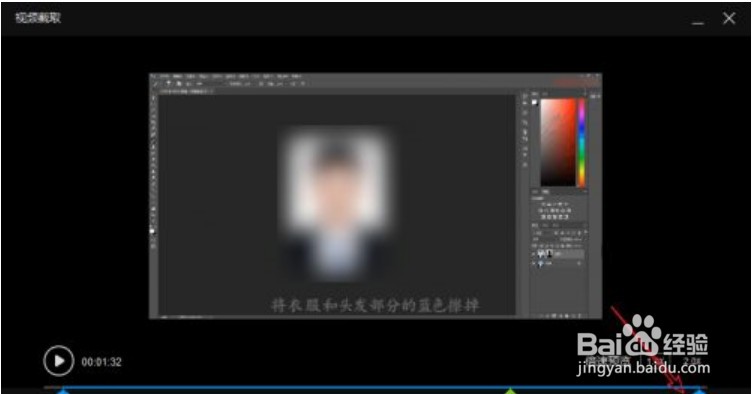Click the blue timeline progress bar
Viewport: 752px width, 394px height.
tap(382, 387)
